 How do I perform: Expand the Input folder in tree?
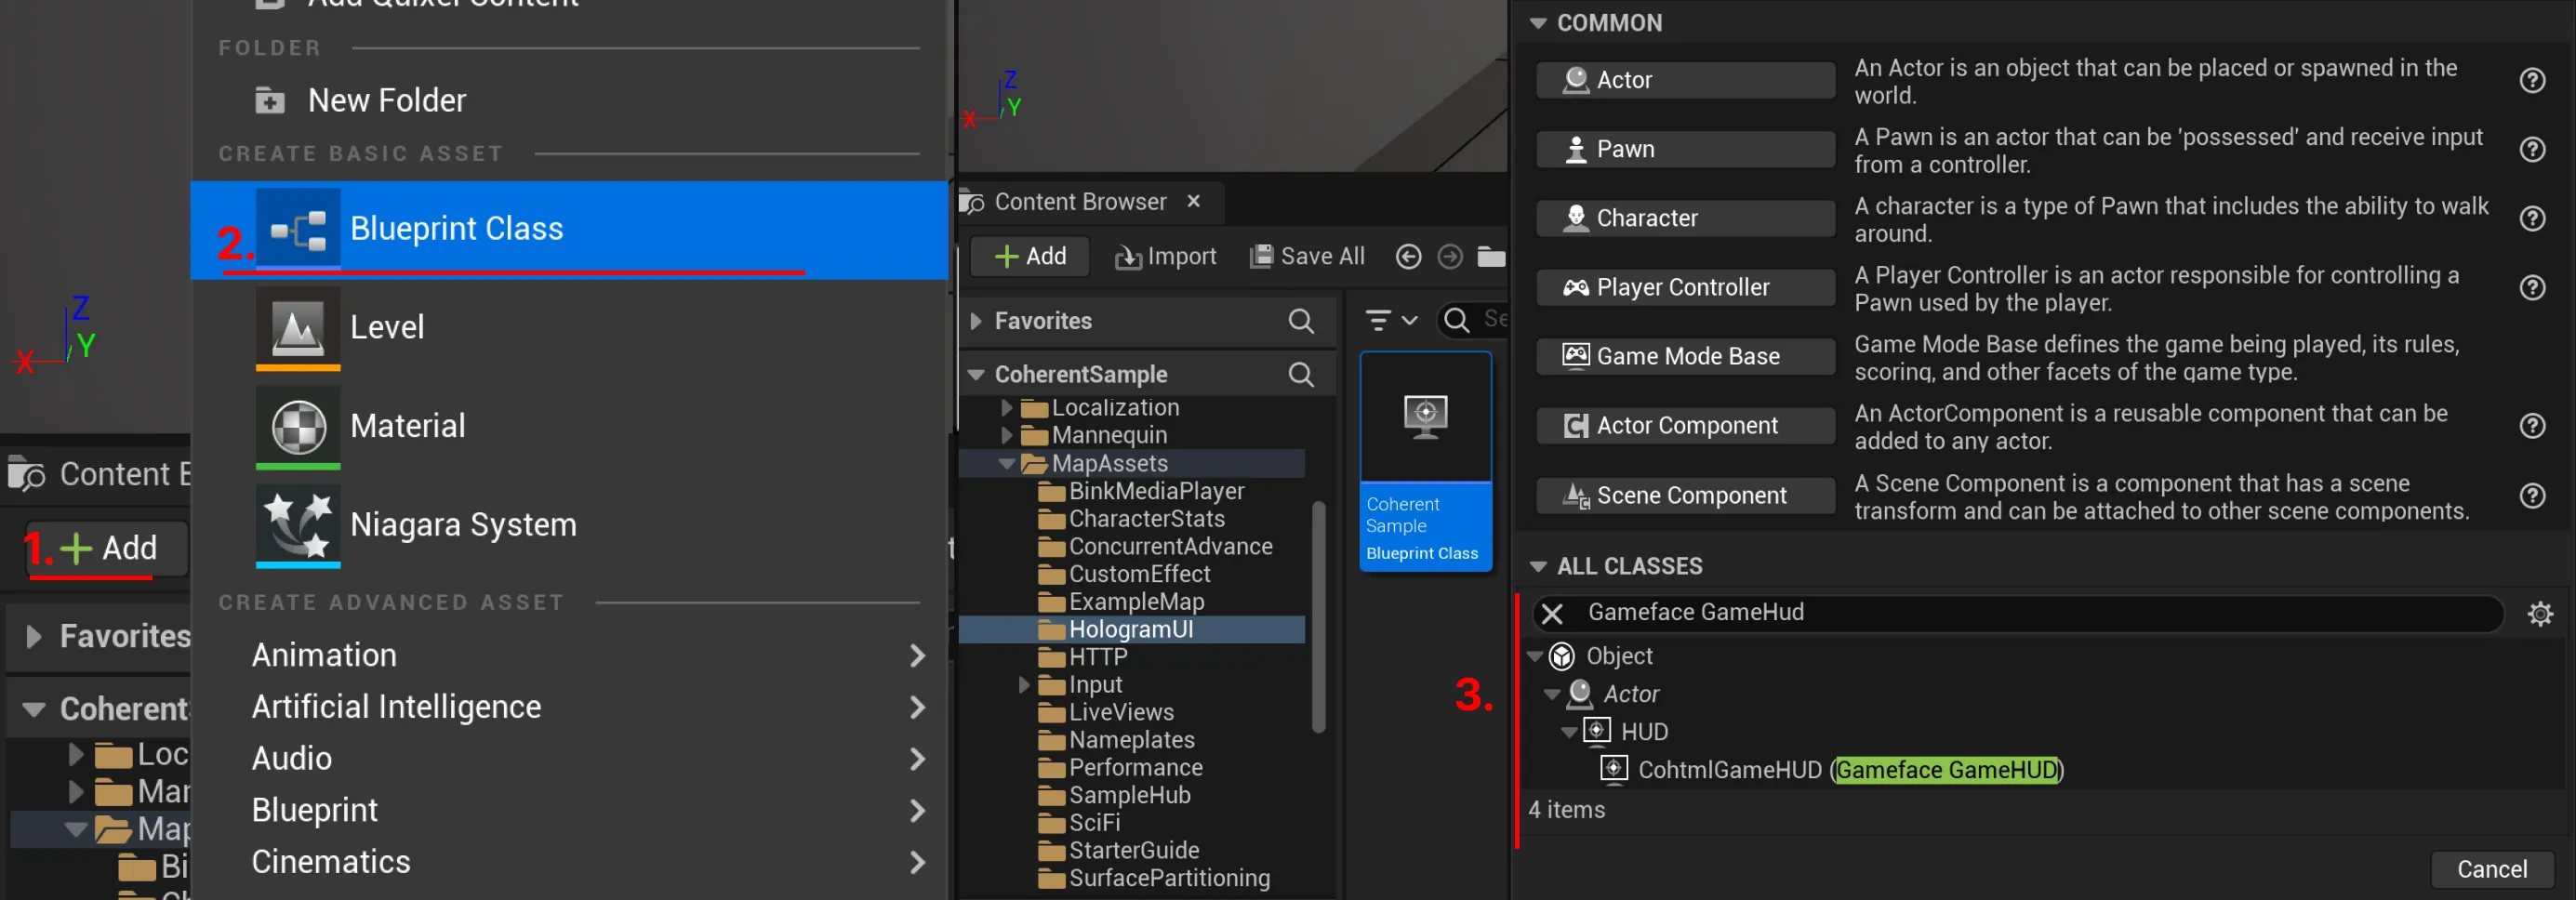point(1024,685)
